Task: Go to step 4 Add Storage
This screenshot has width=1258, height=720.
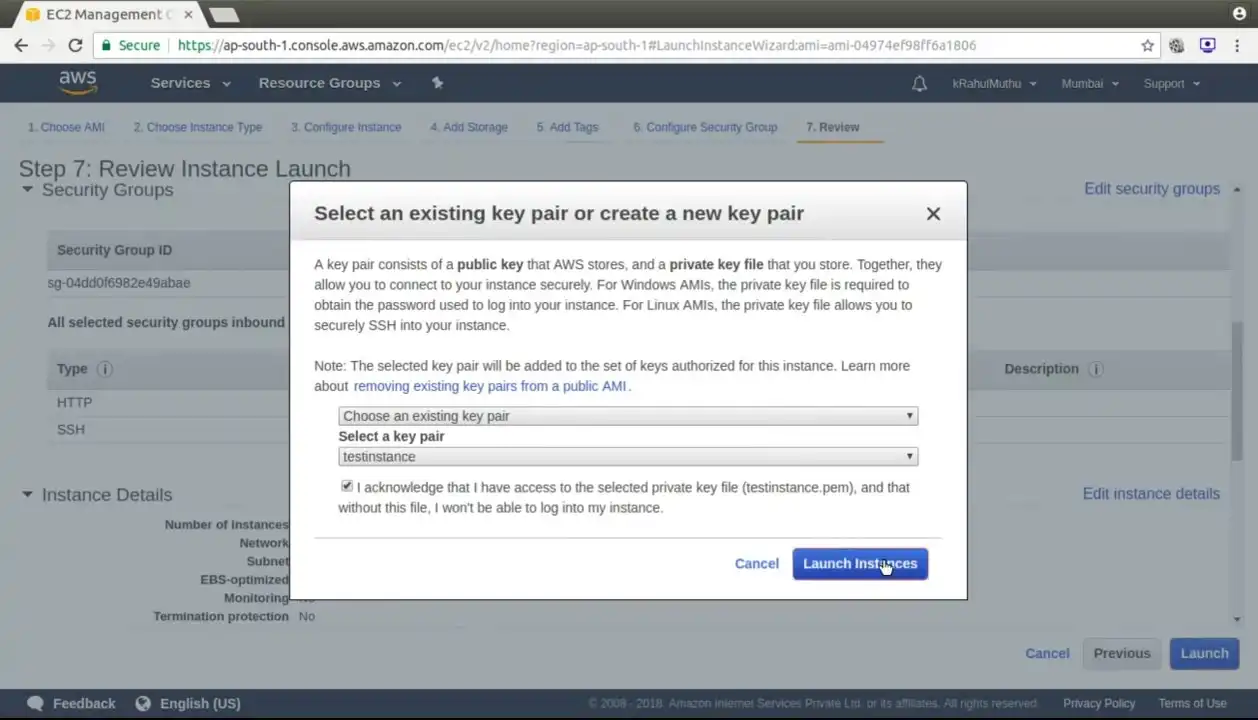Action: click(x=469, y=127)
